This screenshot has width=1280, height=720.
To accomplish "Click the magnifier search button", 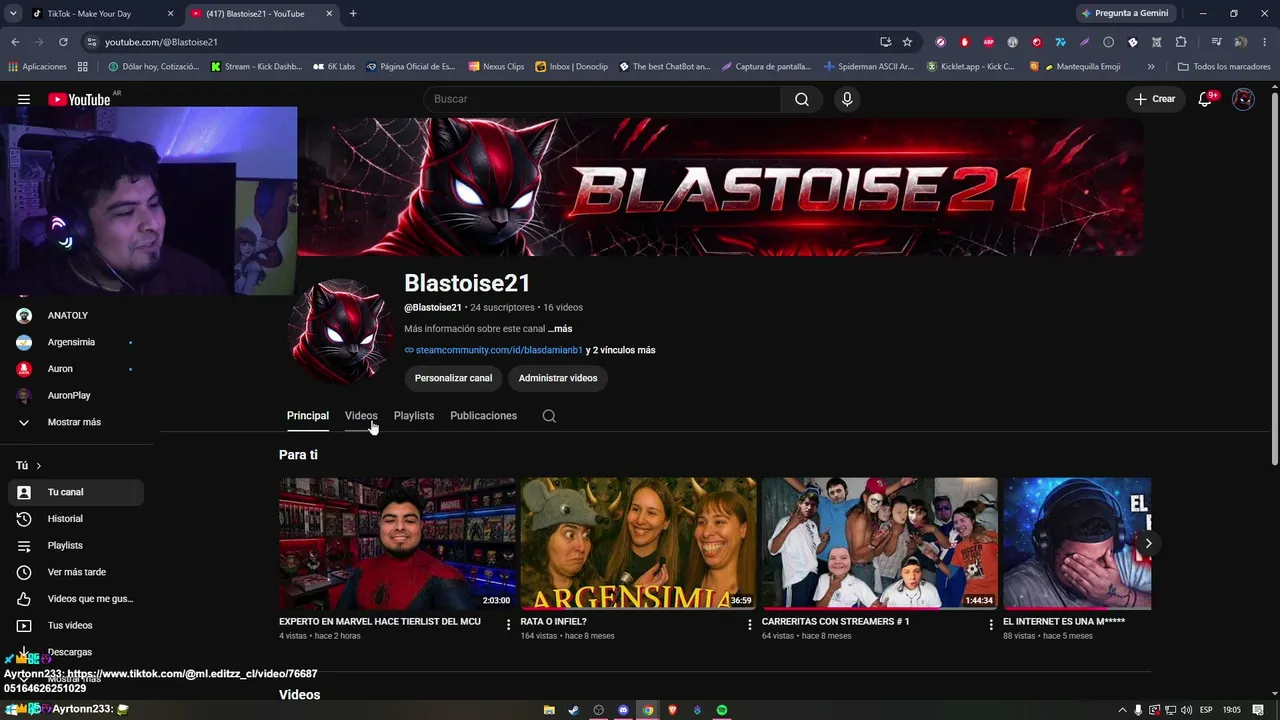I will coord(802,99).
